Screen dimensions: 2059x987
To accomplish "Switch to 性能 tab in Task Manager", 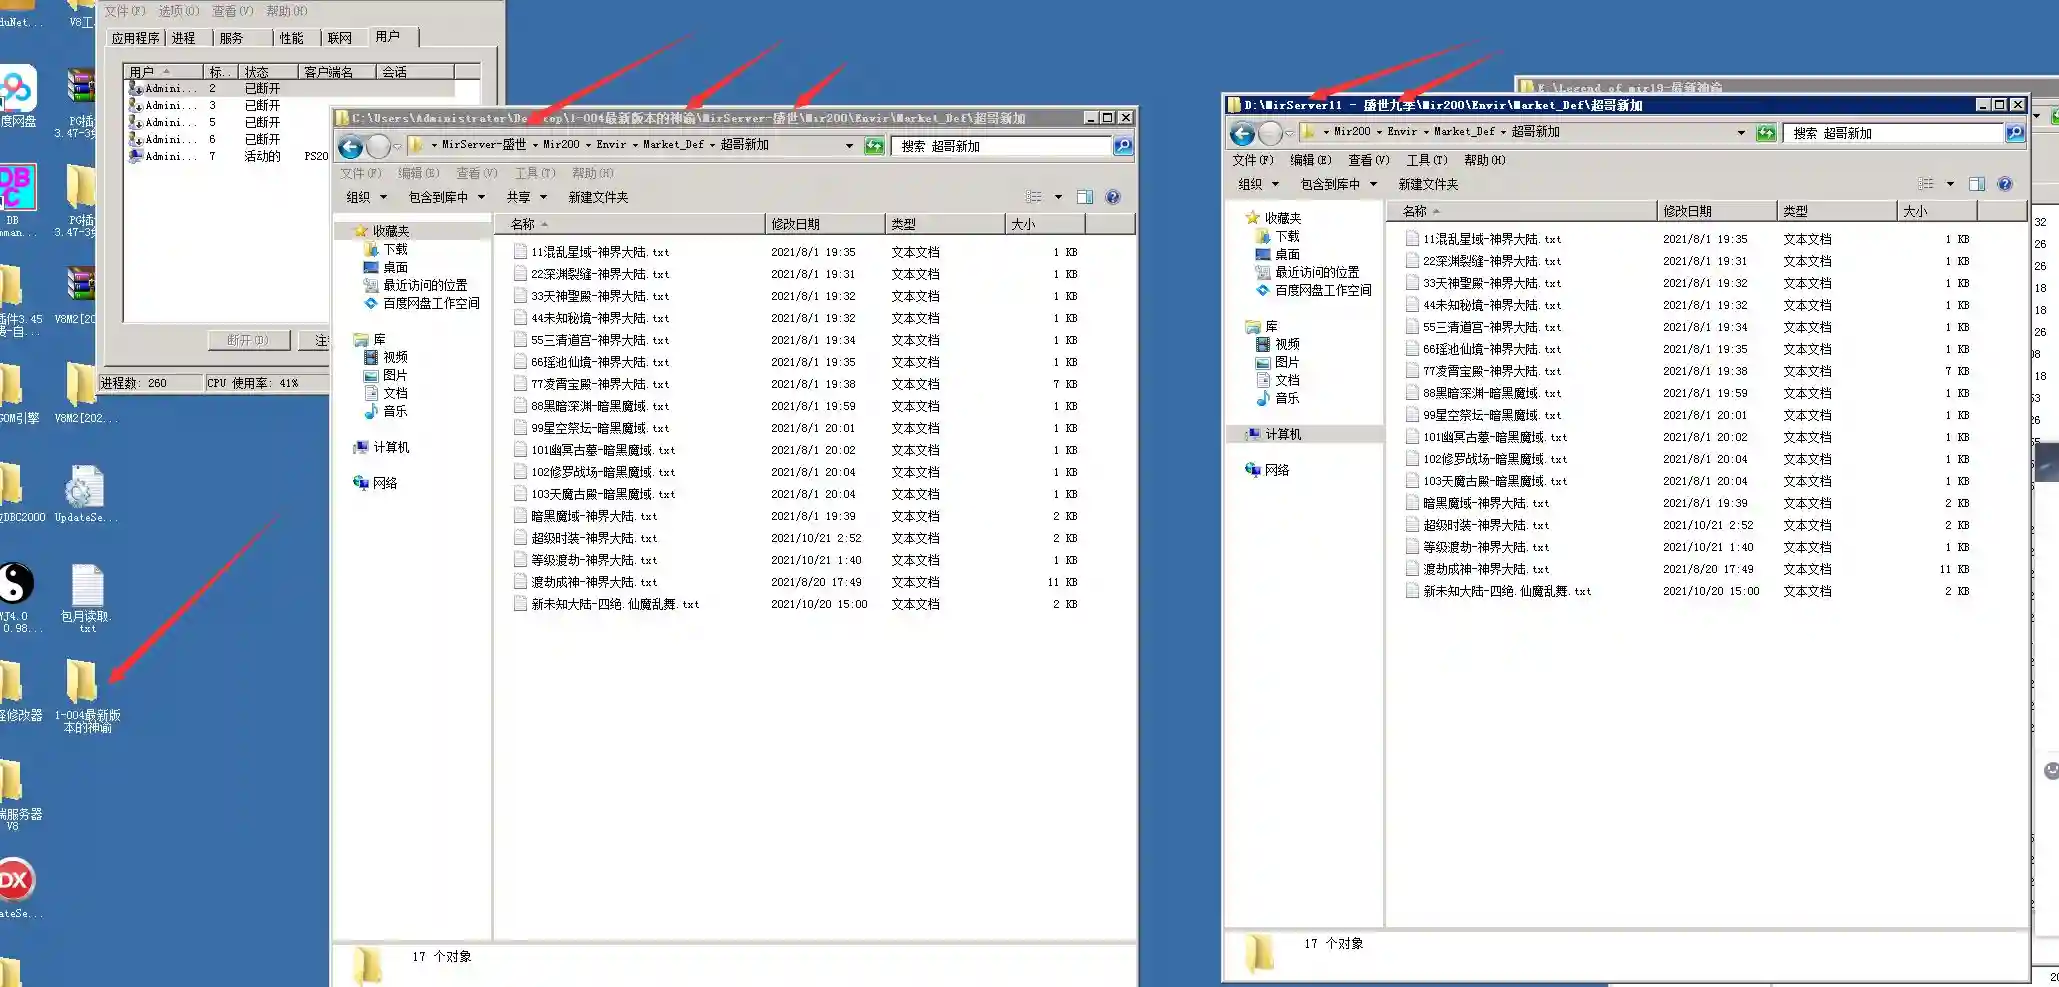I will pyautogui.click(x=291, y=38).
